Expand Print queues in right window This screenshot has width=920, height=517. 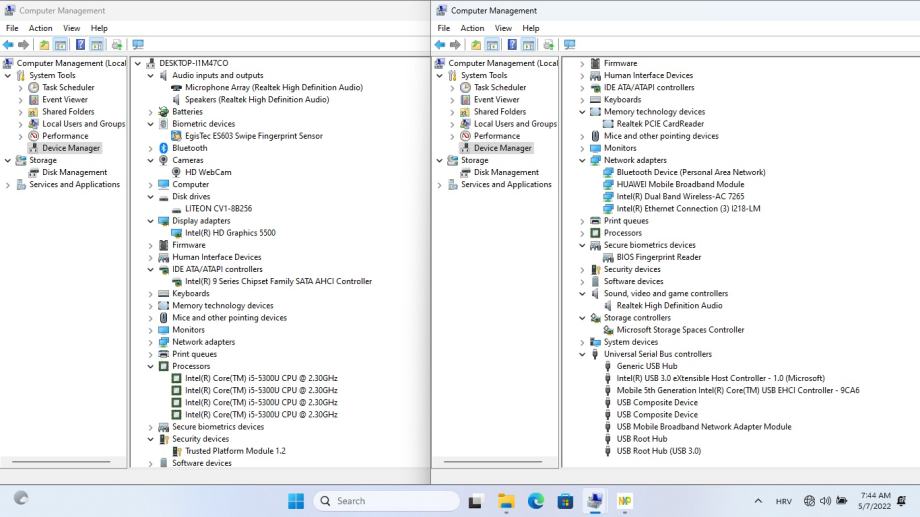point(582,221)
